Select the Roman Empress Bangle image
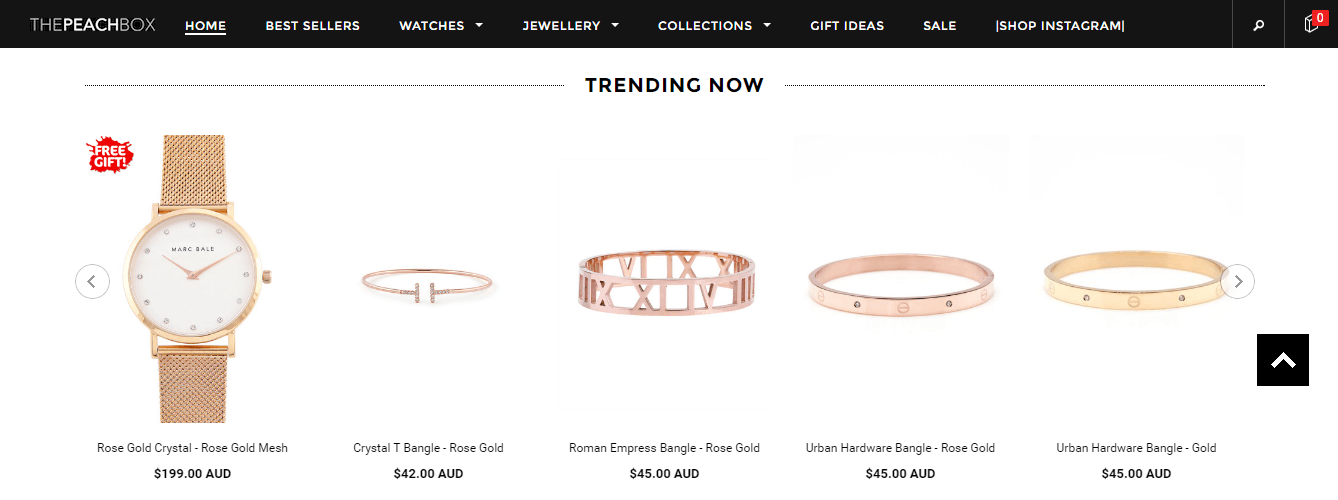The width and height of the screenshot is (1338, 500). click(x=665, y=283)
